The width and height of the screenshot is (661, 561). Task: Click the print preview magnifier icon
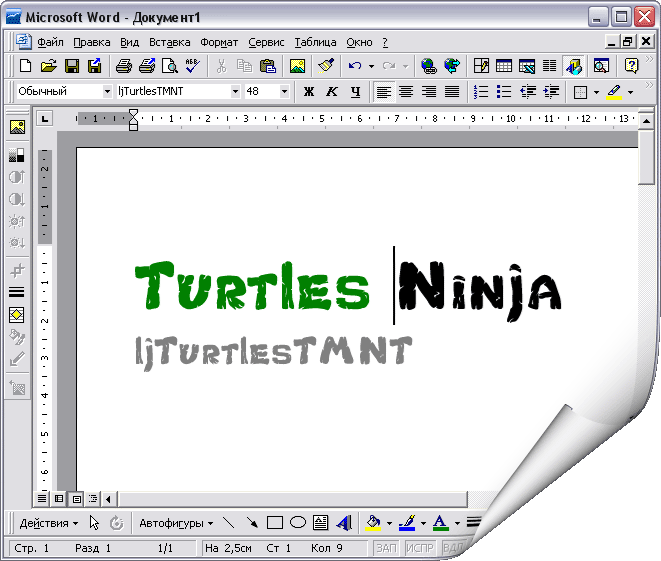point(170,66)
